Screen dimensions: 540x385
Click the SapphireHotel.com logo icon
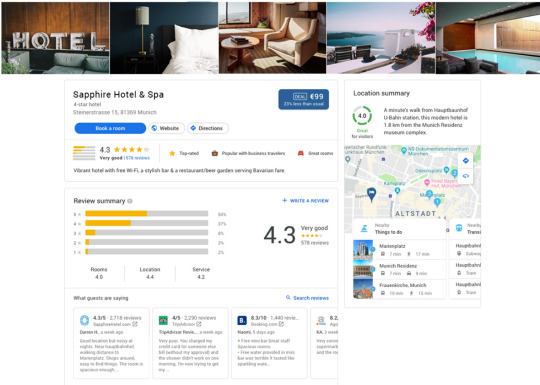click(x=84, y=321)
